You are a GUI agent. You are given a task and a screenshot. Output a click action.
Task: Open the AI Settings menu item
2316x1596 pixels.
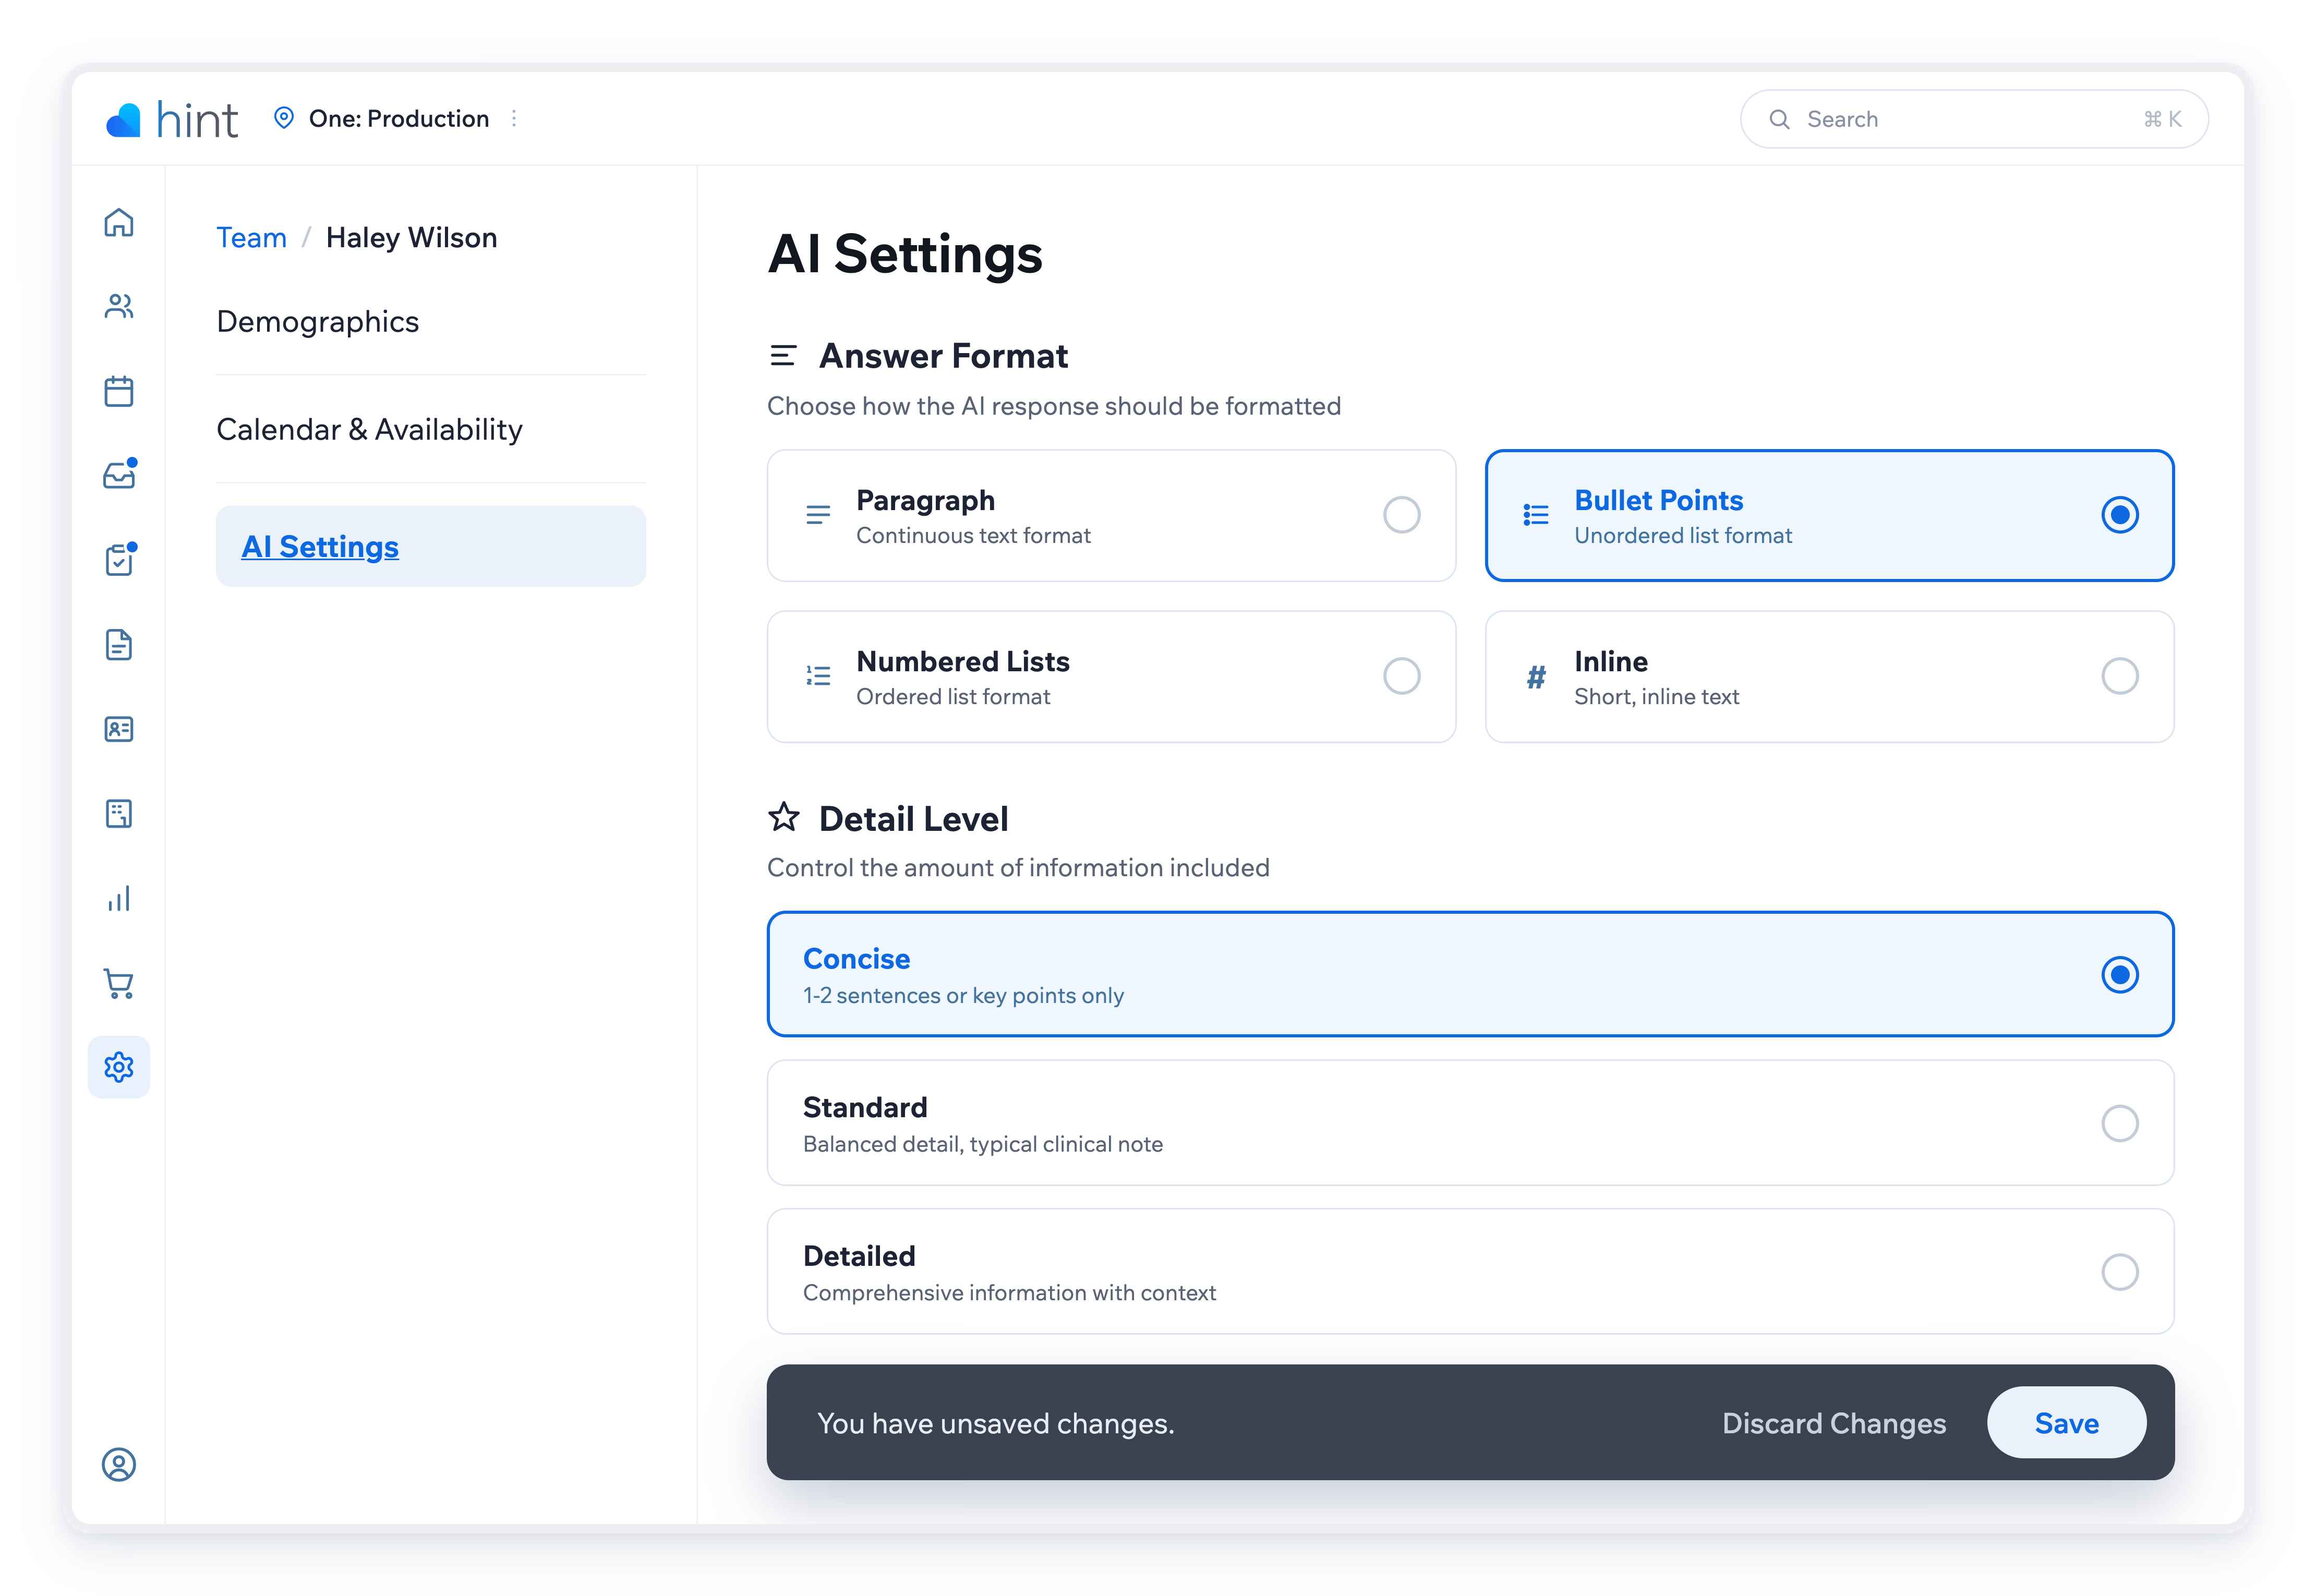tap(431, 546)
